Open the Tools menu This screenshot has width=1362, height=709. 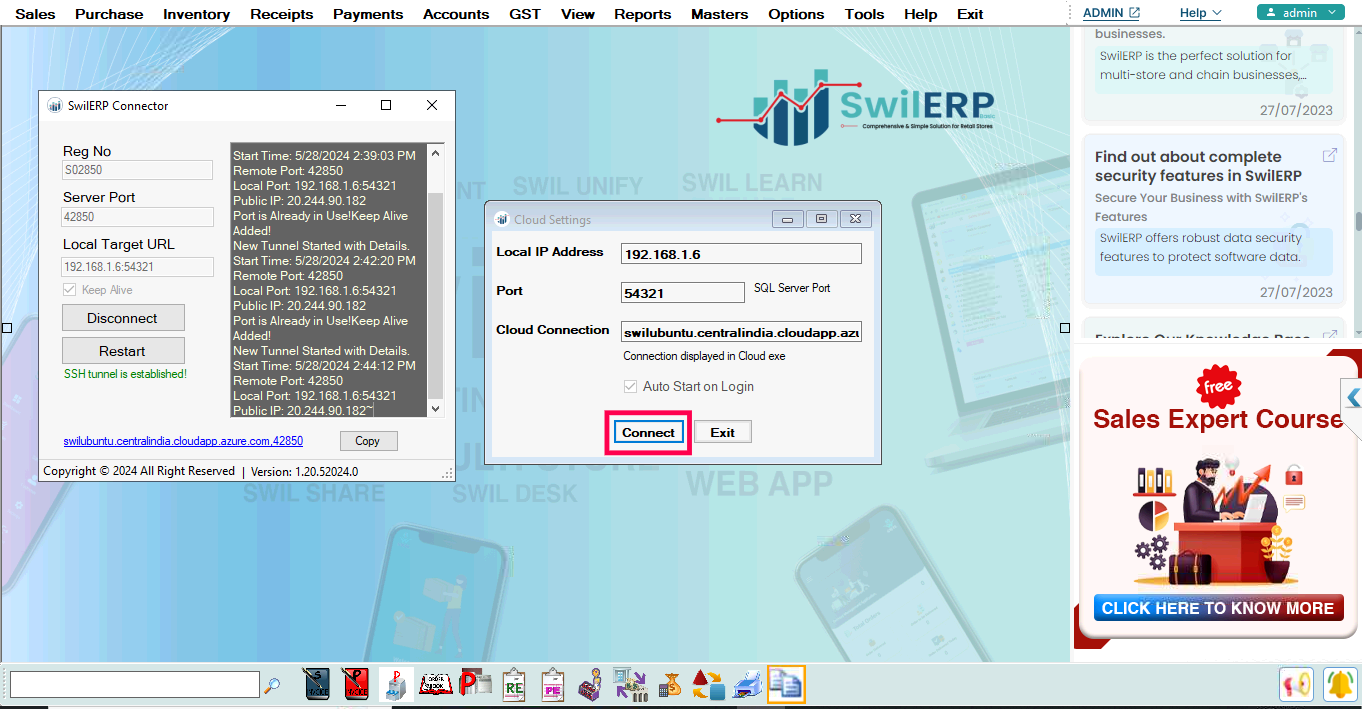(x=864, y=14)
